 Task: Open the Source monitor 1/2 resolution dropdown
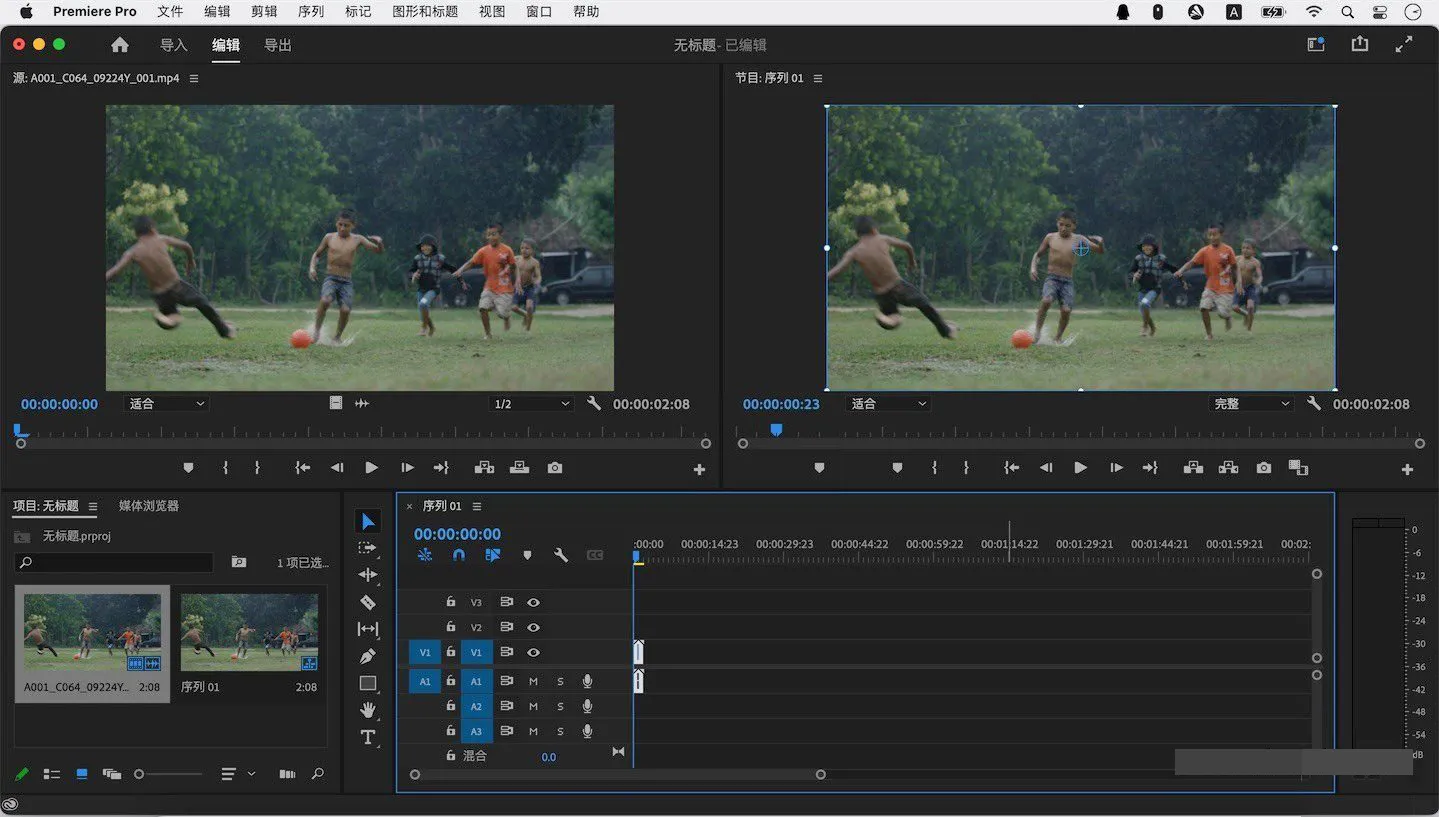click(531, 404)
